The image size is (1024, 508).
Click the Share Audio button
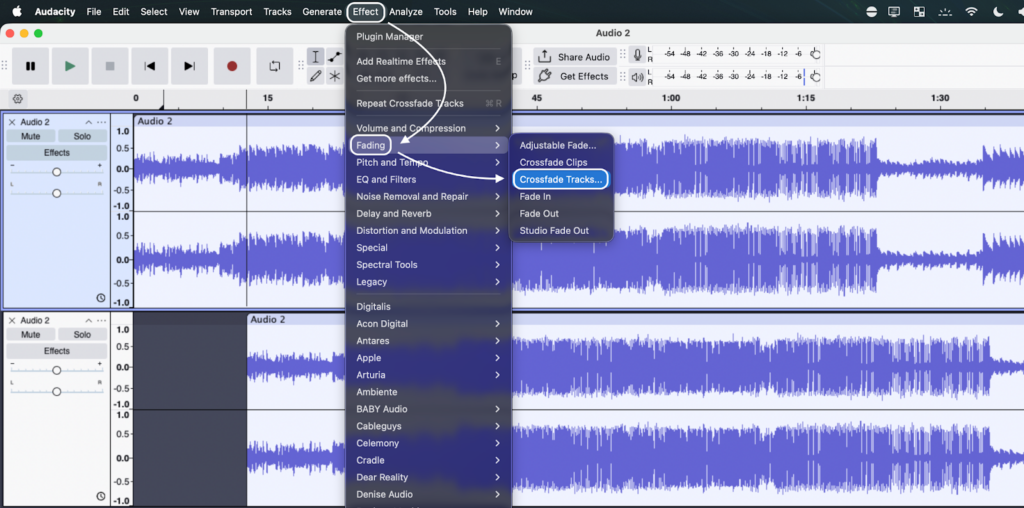point(575,57)
